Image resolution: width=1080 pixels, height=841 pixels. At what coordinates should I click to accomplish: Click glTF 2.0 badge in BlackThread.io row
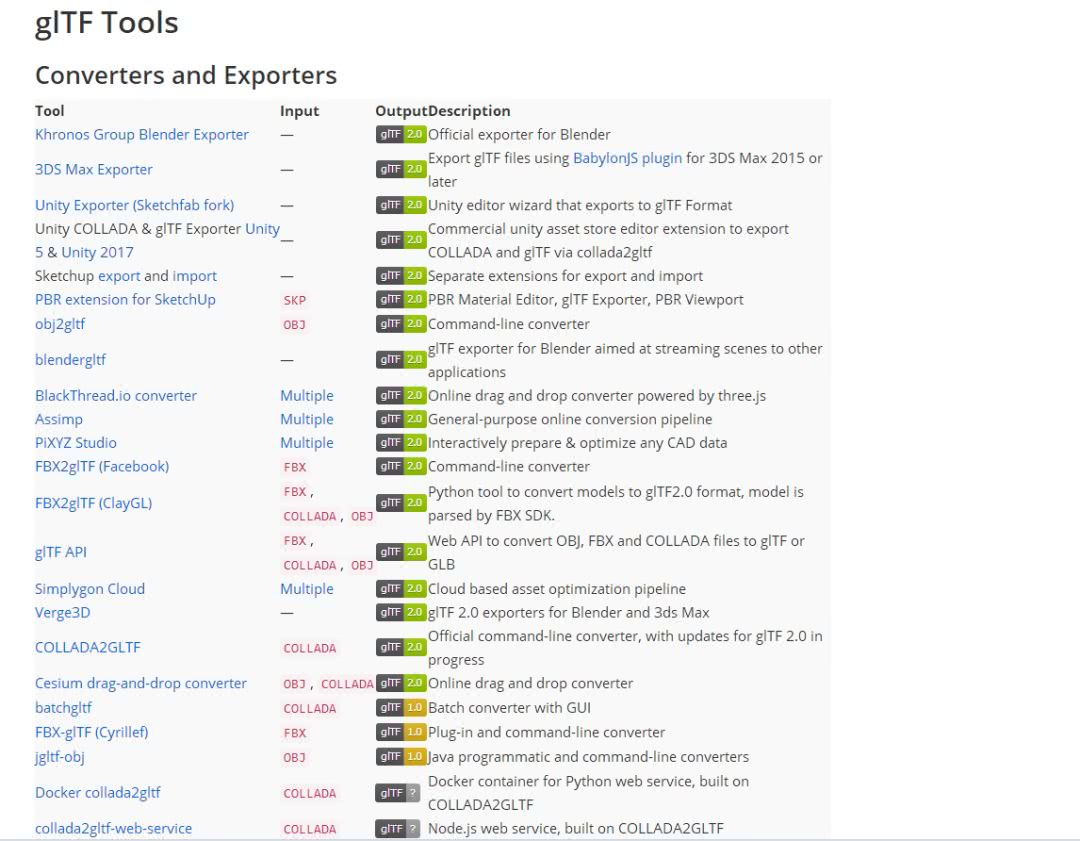(x=401, y=395)
